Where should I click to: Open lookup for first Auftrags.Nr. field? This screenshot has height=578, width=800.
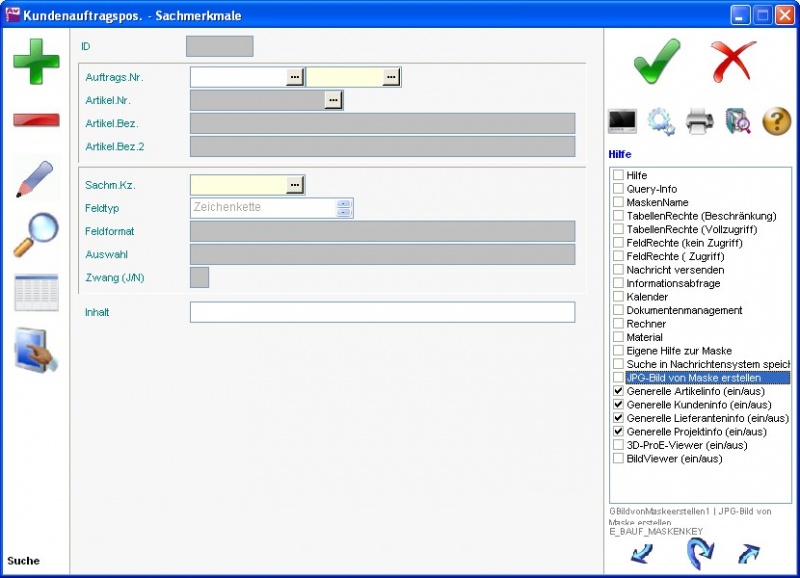click(x=294, y=77)
